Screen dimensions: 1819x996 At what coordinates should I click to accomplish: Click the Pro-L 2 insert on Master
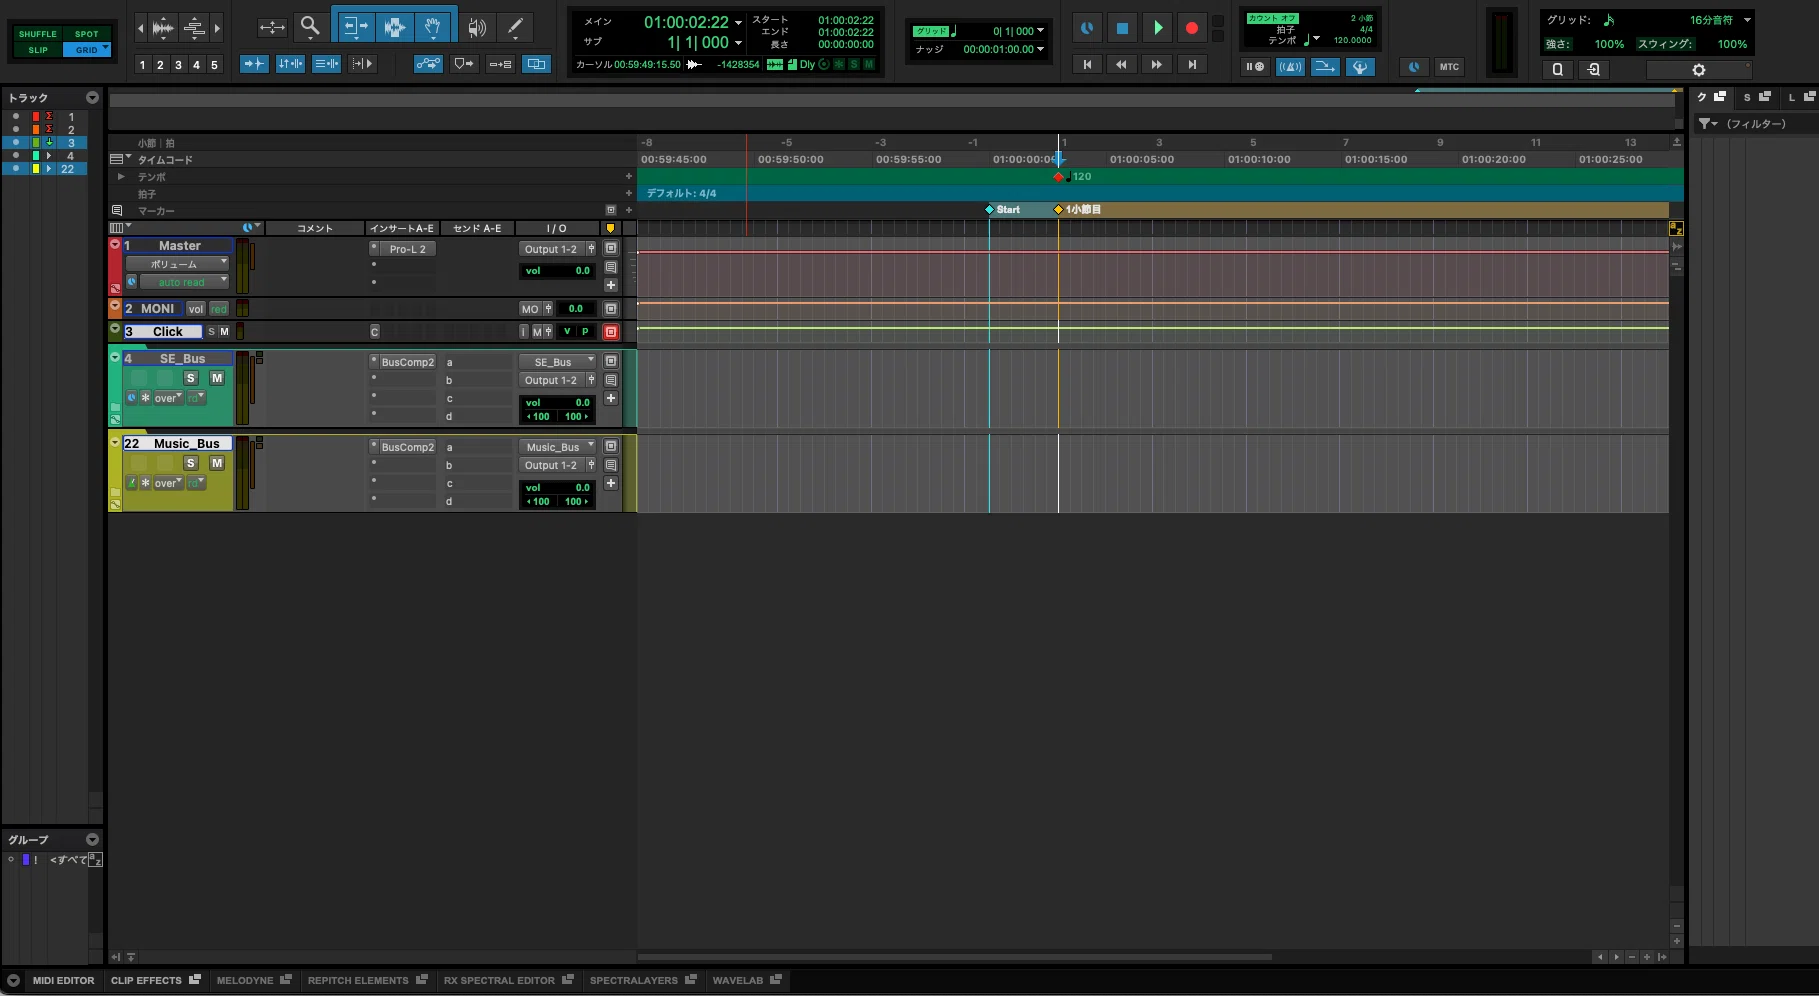pyautogui.click(x=408, y=249)
